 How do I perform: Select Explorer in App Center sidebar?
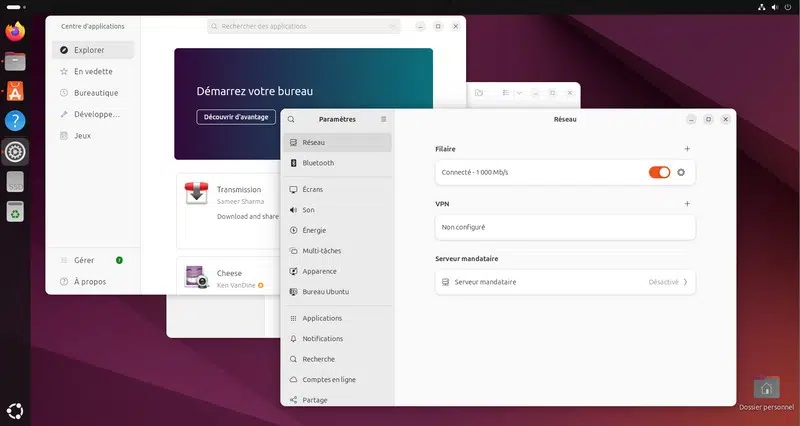tap(93, 50)
